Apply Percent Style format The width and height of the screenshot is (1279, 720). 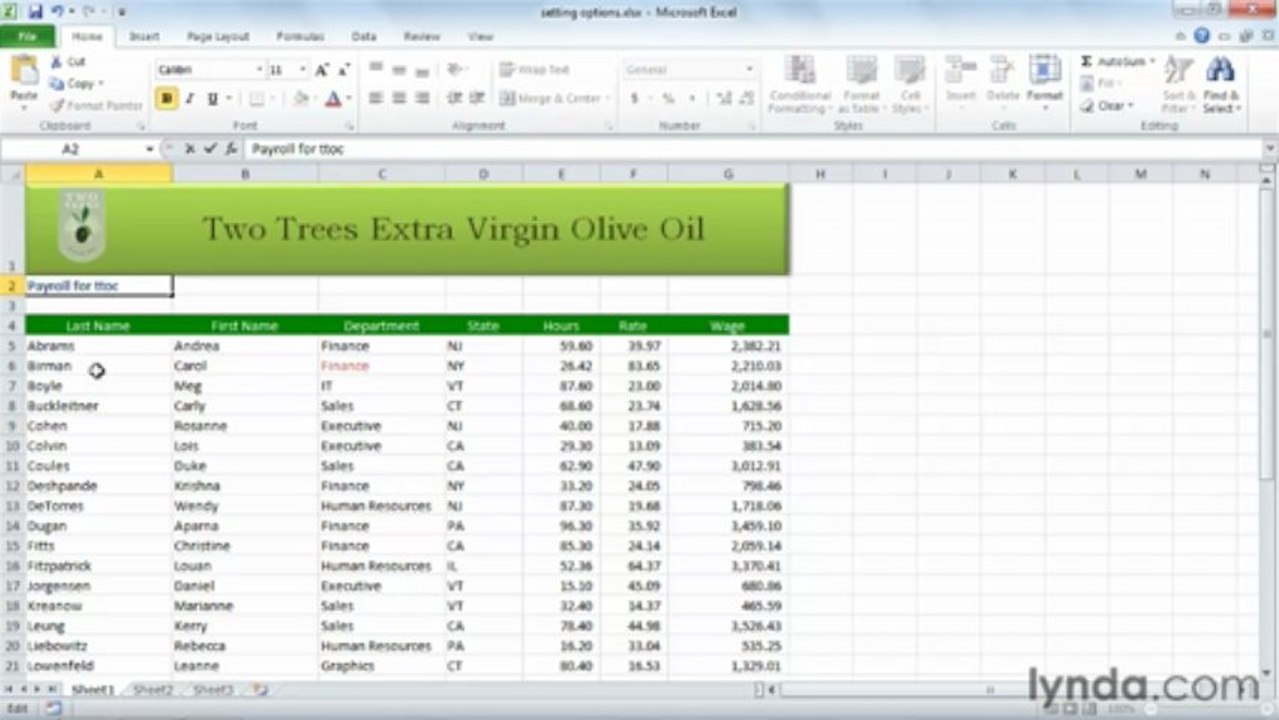(x=667, y=98)
